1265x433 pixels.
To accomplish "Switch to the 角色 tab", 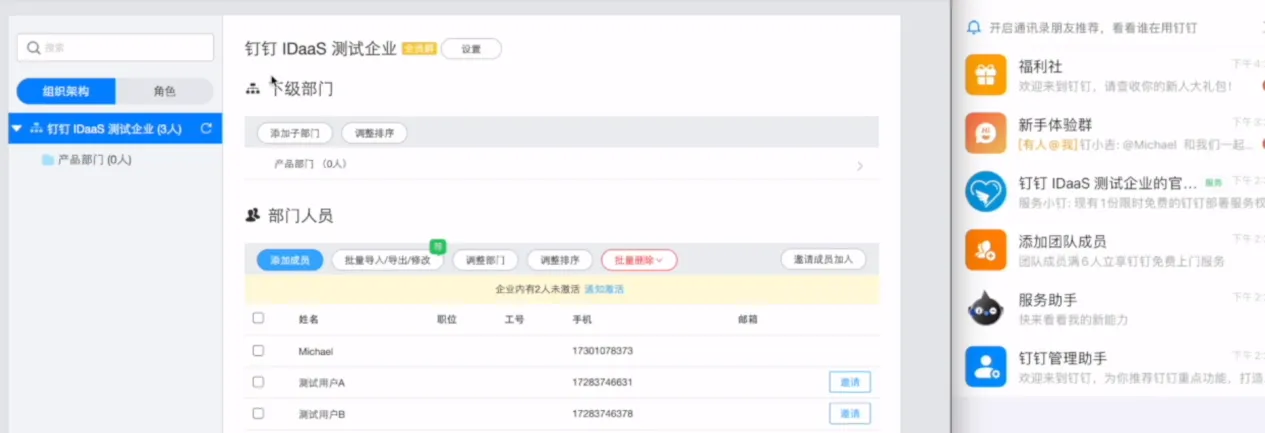I will [165, 91].
